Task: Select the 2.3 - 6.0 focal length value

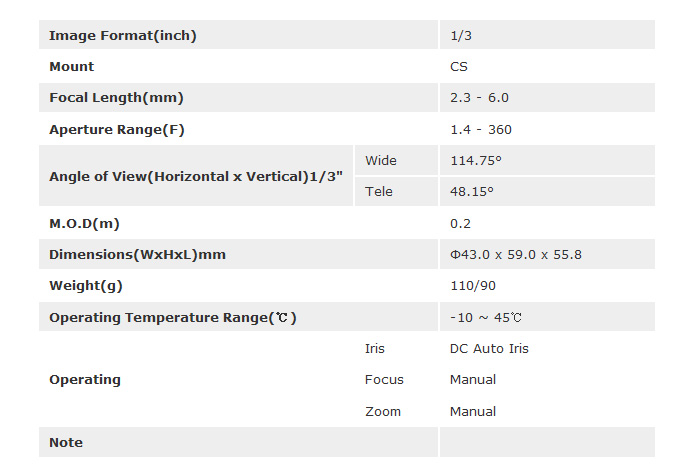Action: 480,98
